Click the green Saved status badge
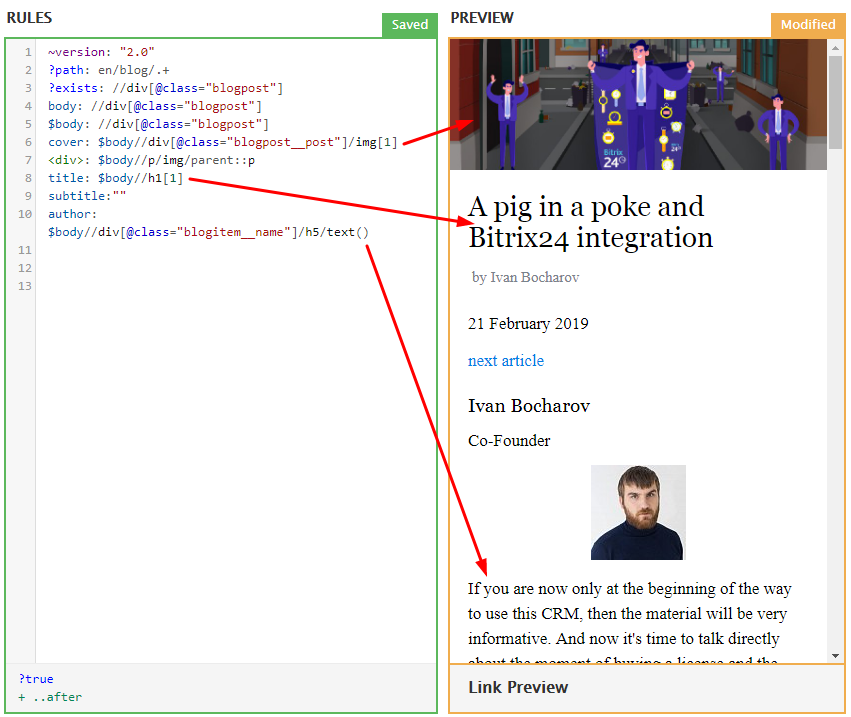Image resolution: width=851 pixels, height=717 pixels. click(410, 25)
